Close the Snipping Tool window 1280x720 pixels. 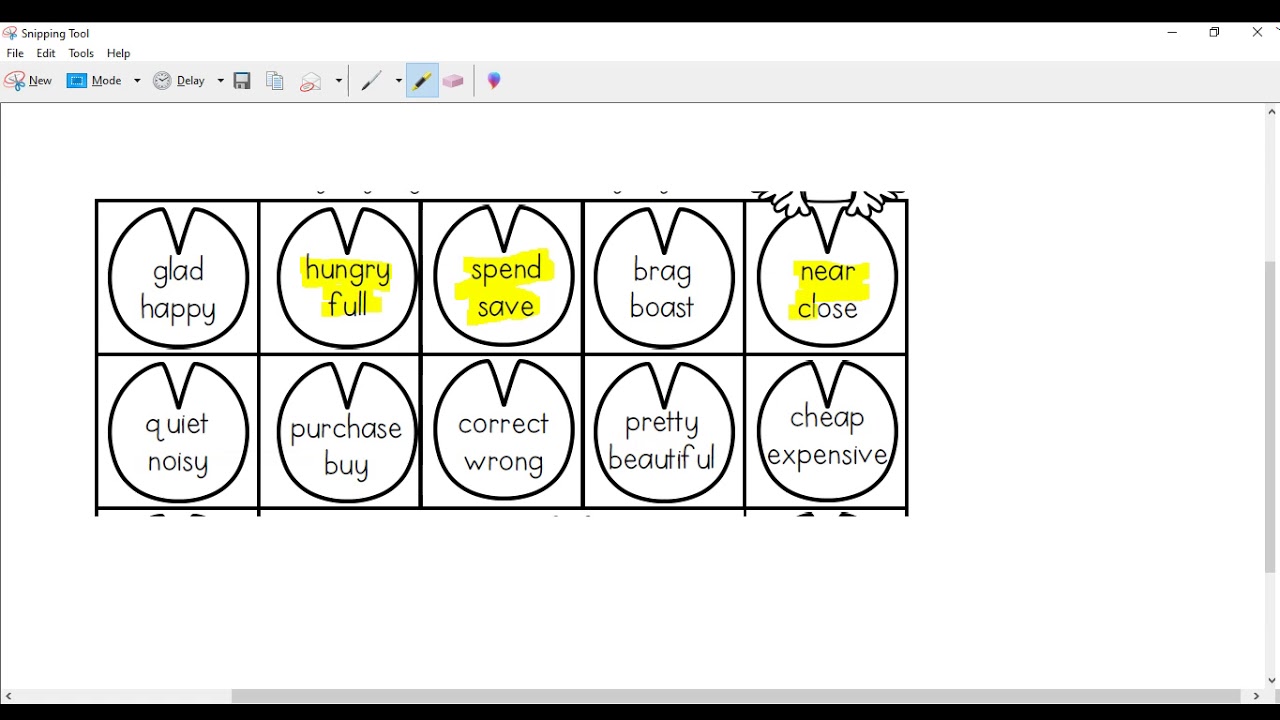click(x=1257, y=32)
